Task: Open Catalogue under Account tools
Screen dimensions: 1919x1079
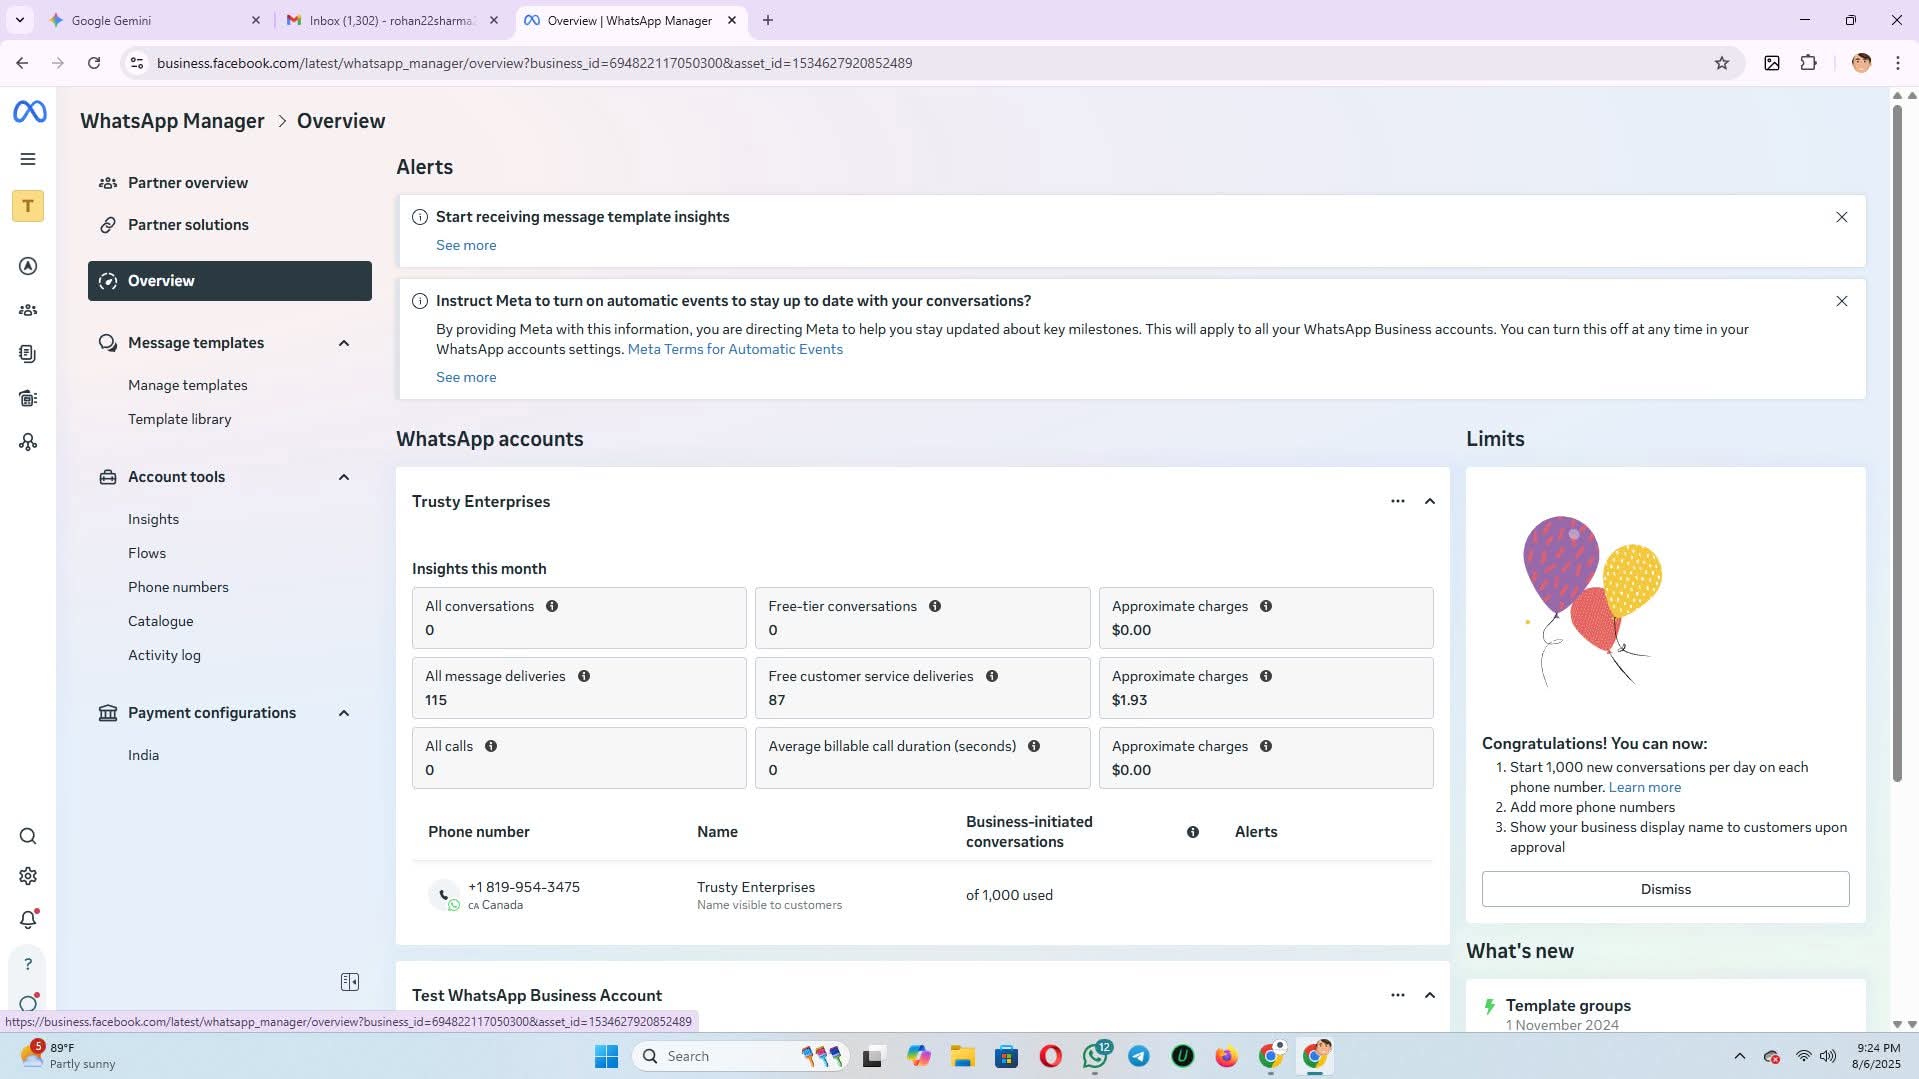Action: pyautogui.click(x=160, y=621)
